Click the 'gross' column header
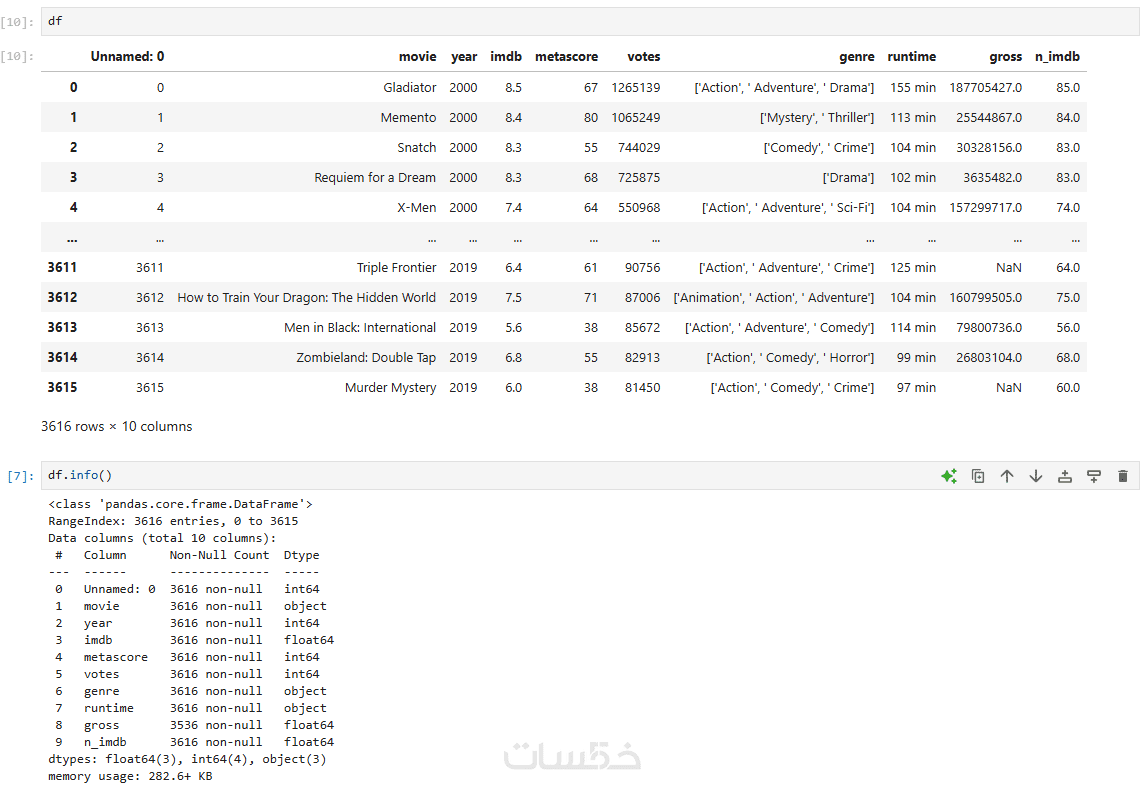 [1006, 56]
